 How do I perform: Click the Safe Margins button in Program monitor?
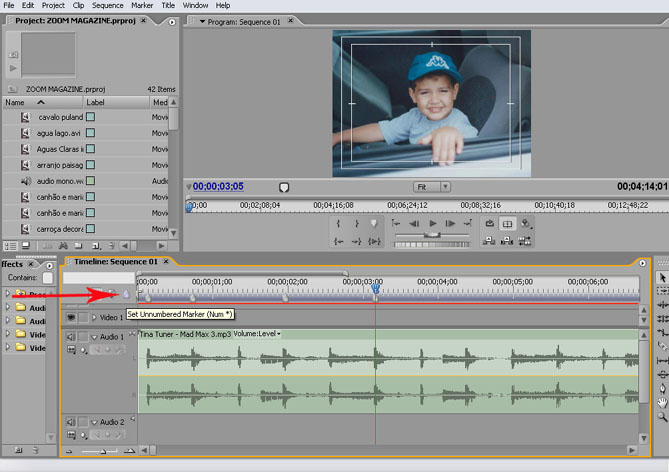[508, 225]
